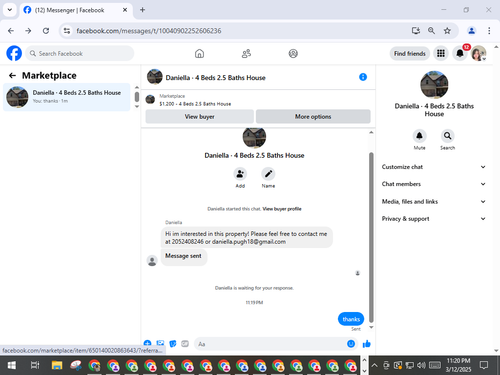The width and height of the screenshot is (500, 375).
Task: Reload the page in browser toolbar
Action: coord(46,31)
